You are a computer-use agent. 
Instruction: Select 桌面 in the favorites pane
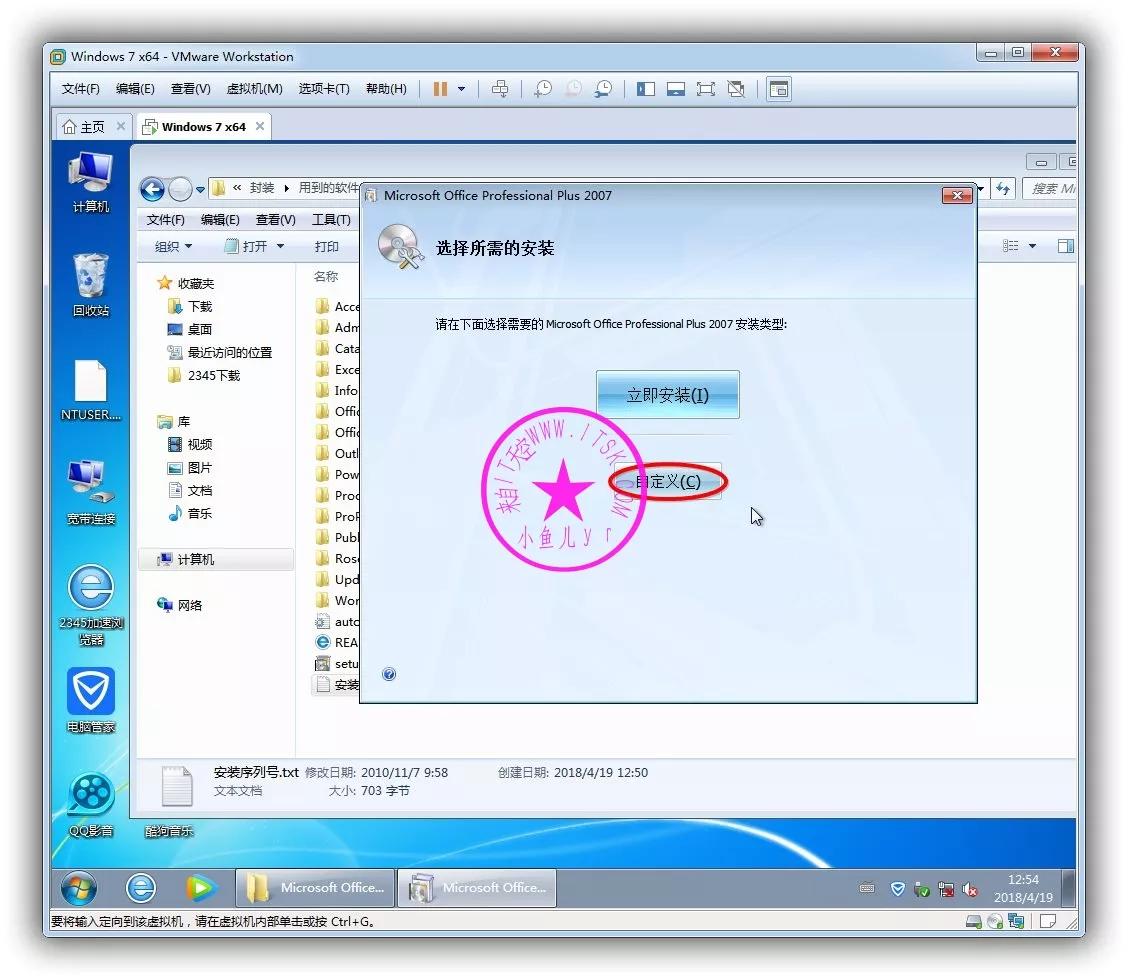(200, 329)
